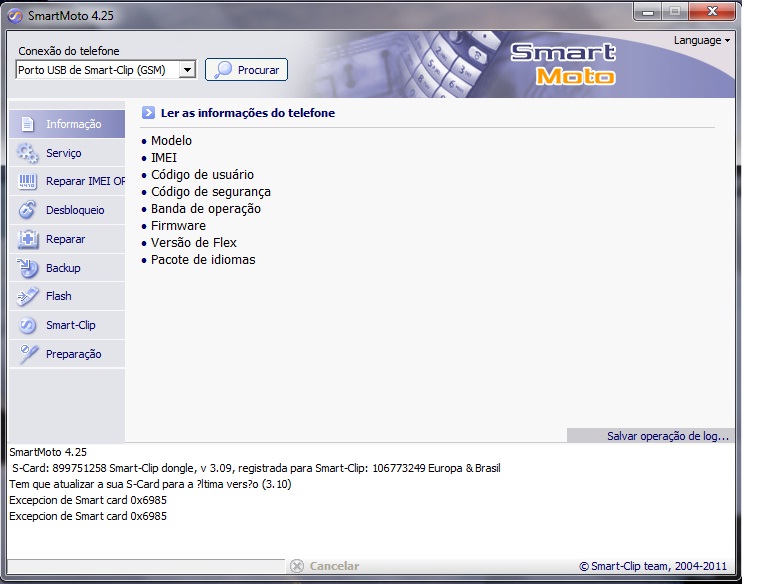Click Ler as informações do telefone

[248, 113]
